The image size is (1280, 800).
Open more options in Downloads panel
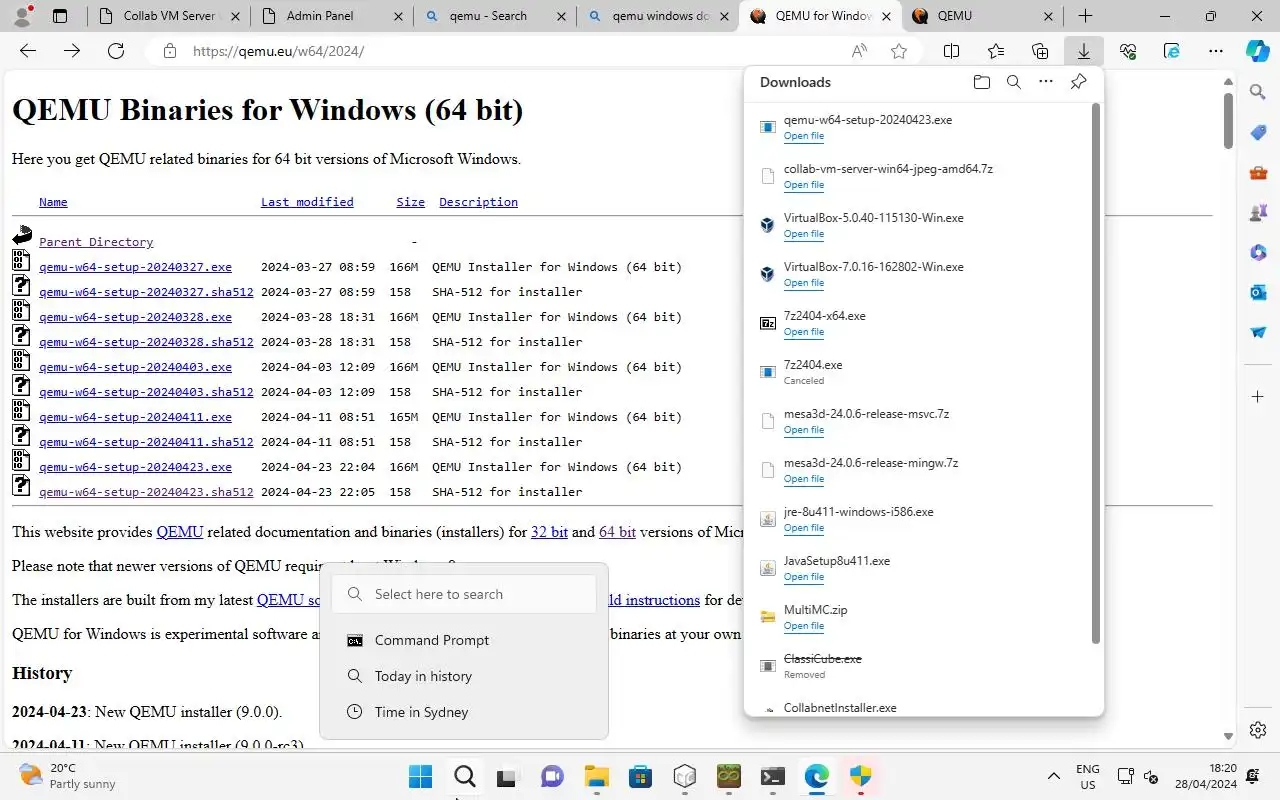click(x=1046, y=82)
